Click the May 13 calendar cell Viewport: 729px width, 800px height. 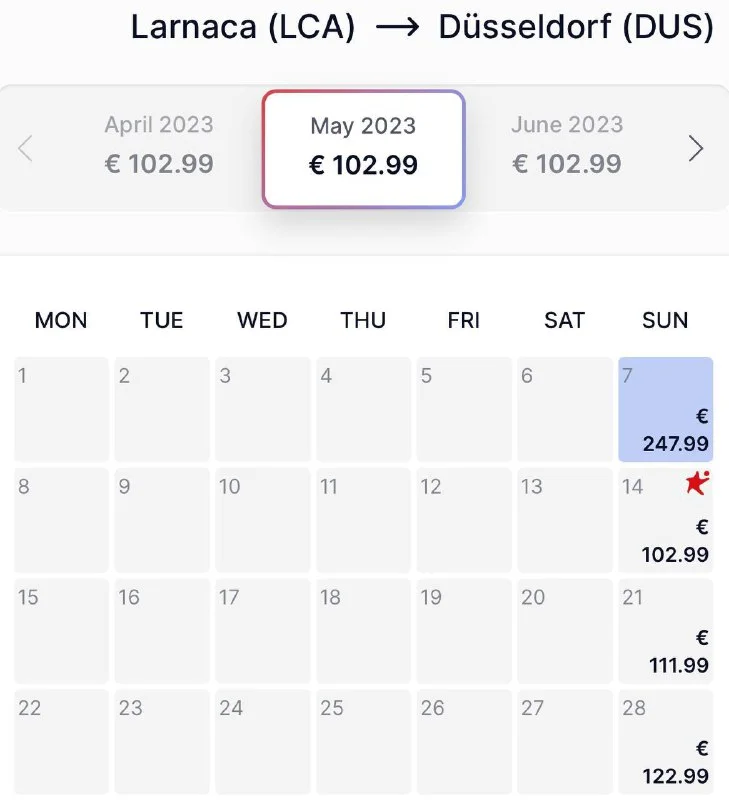tap(564, 520)
